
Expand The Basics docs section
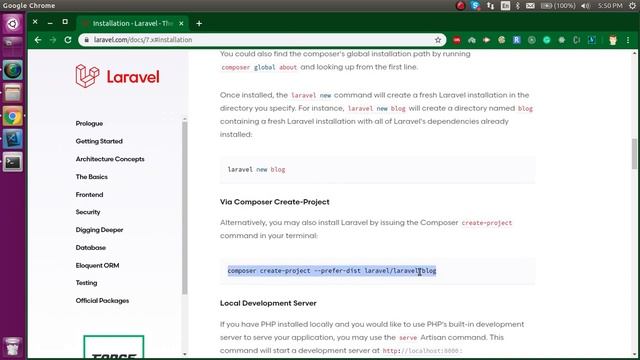(x=91, y=177)
